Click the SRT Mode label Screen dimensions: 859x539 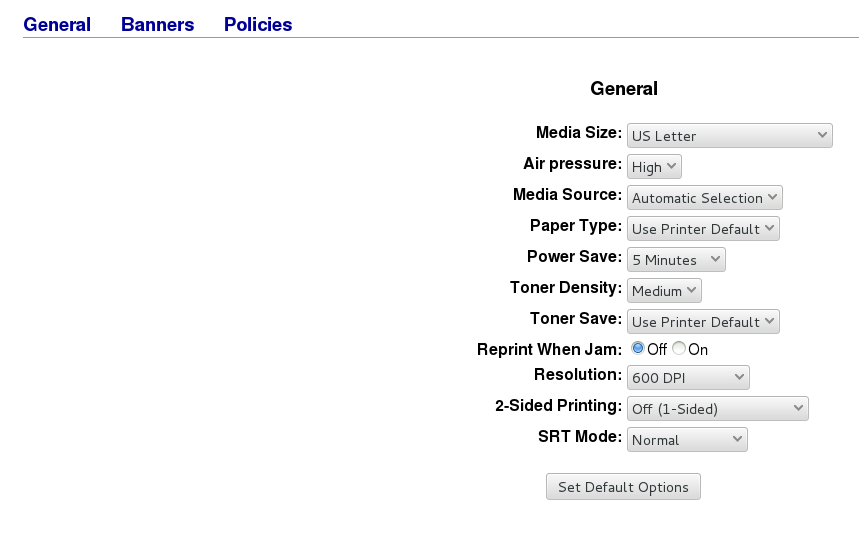pyautogui.click(x=579, y=437)
